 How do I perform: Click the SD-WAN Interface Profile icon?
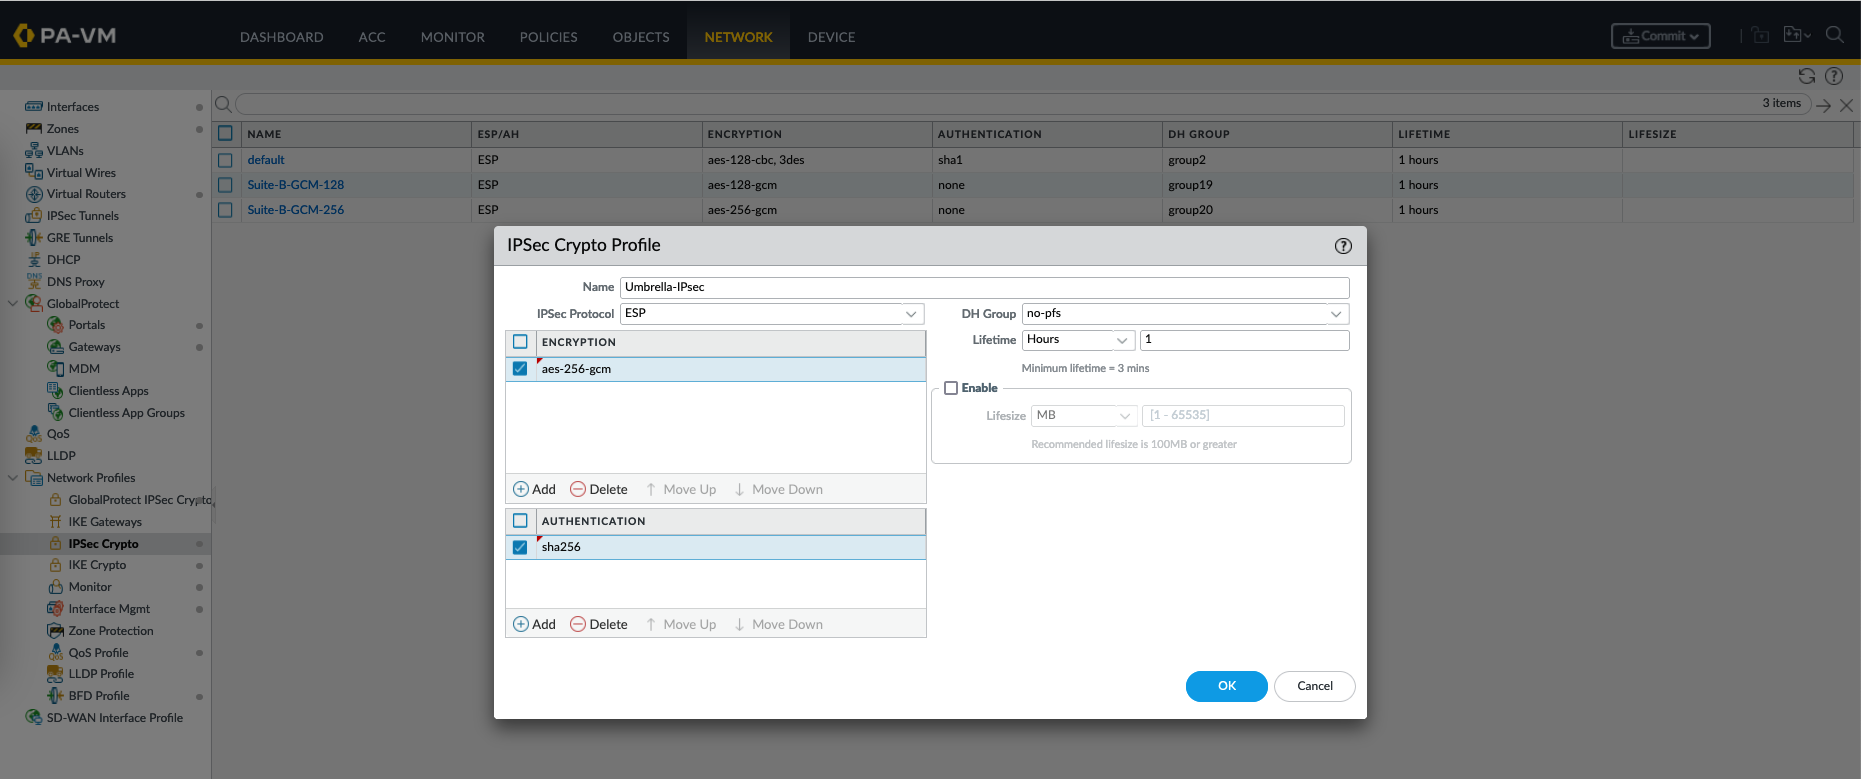(34, 718)
